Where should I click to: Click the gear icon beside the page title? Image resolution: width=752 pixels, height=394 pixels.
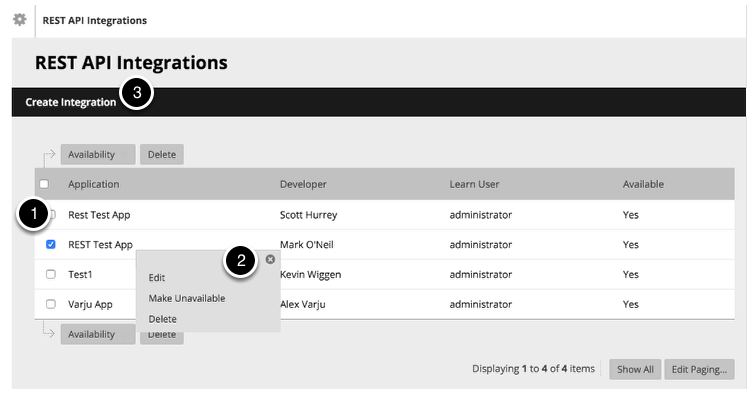[x=20, y=20]
